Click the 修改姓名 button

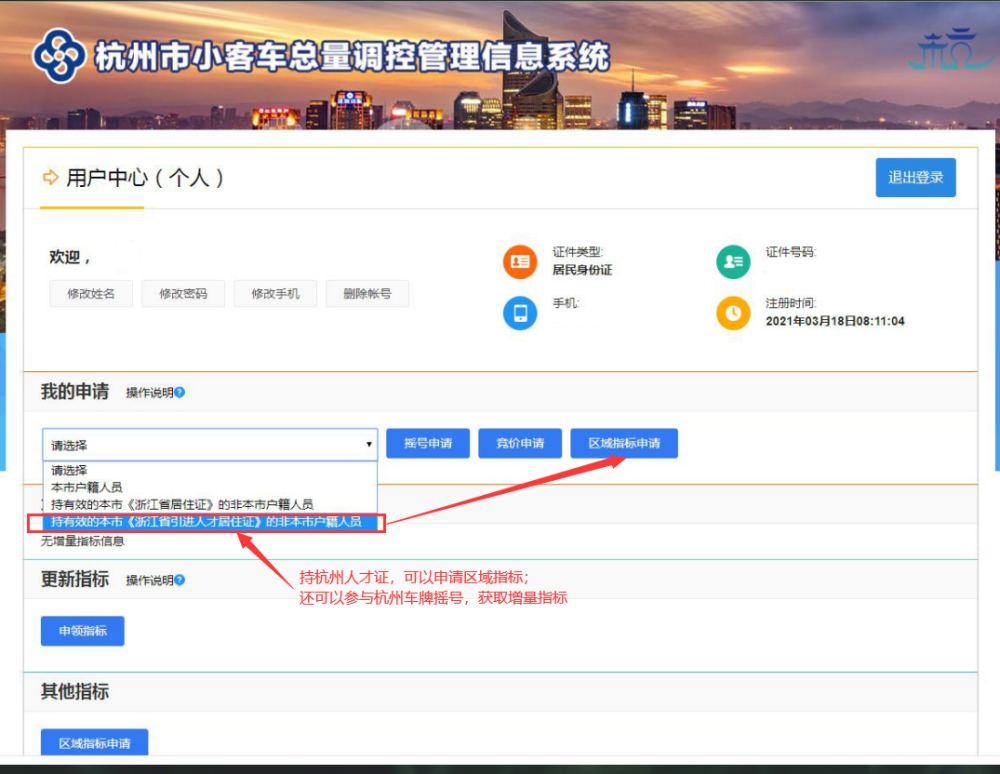click(x=91, y=293)
